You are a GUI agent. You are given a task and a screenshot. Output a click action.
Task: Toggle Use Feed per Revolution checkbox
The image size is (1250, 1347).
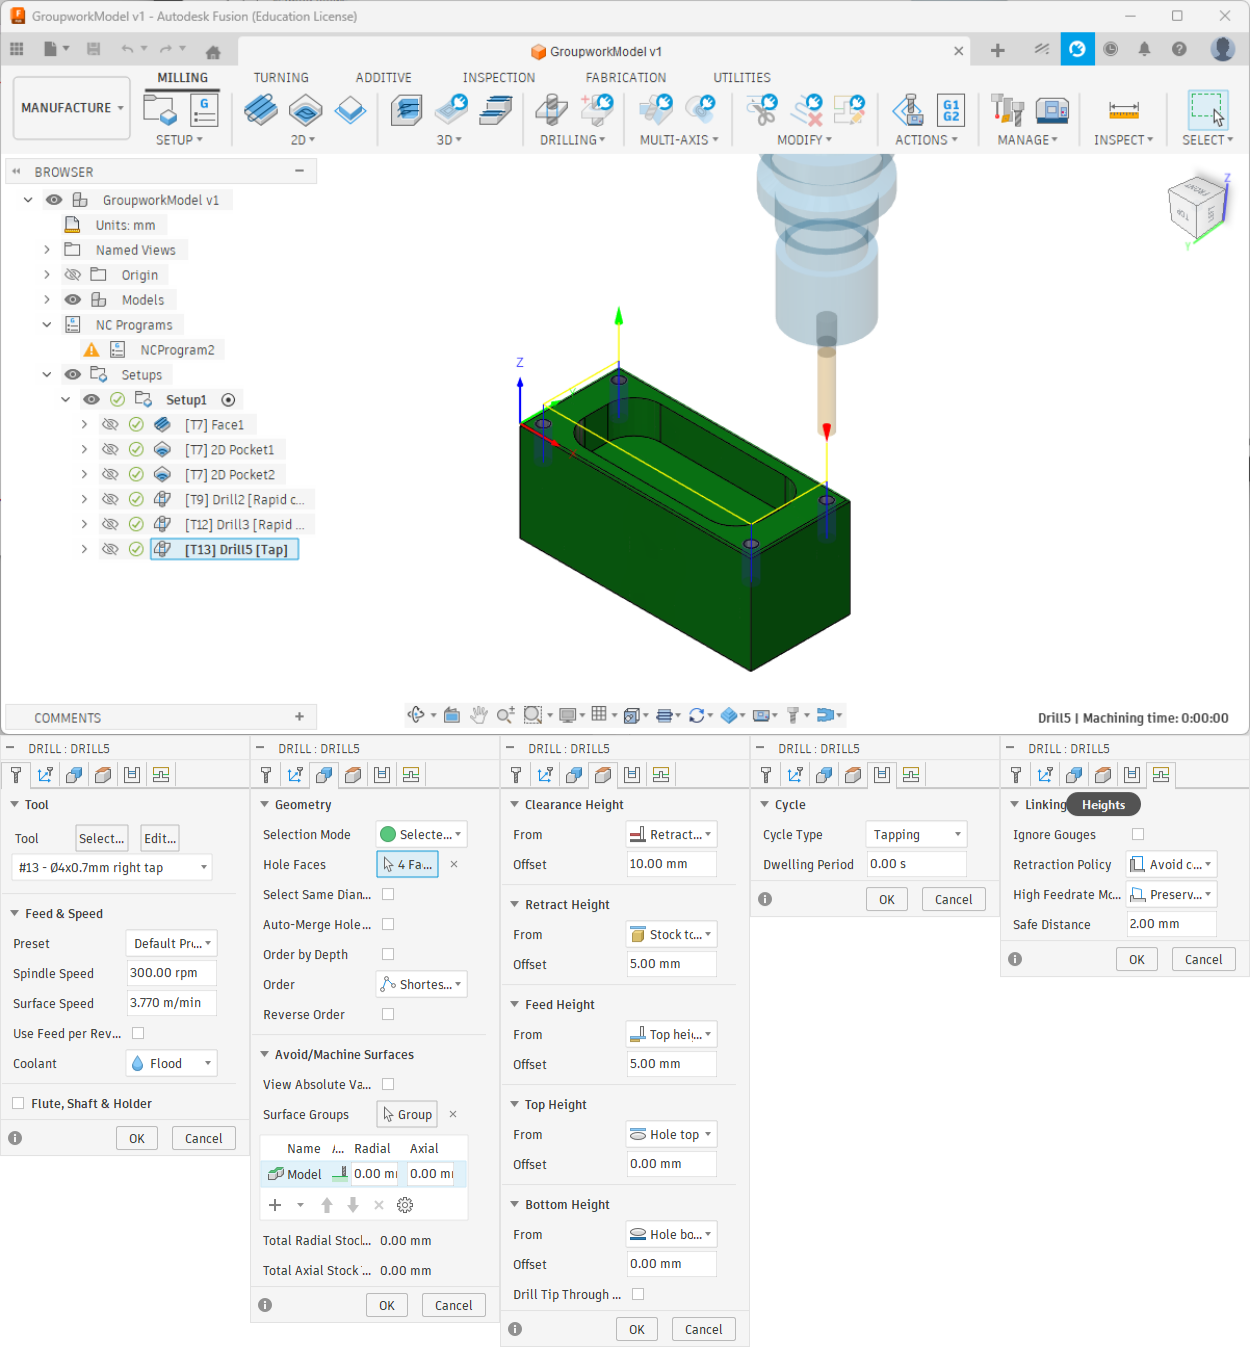coord(138,1033)
